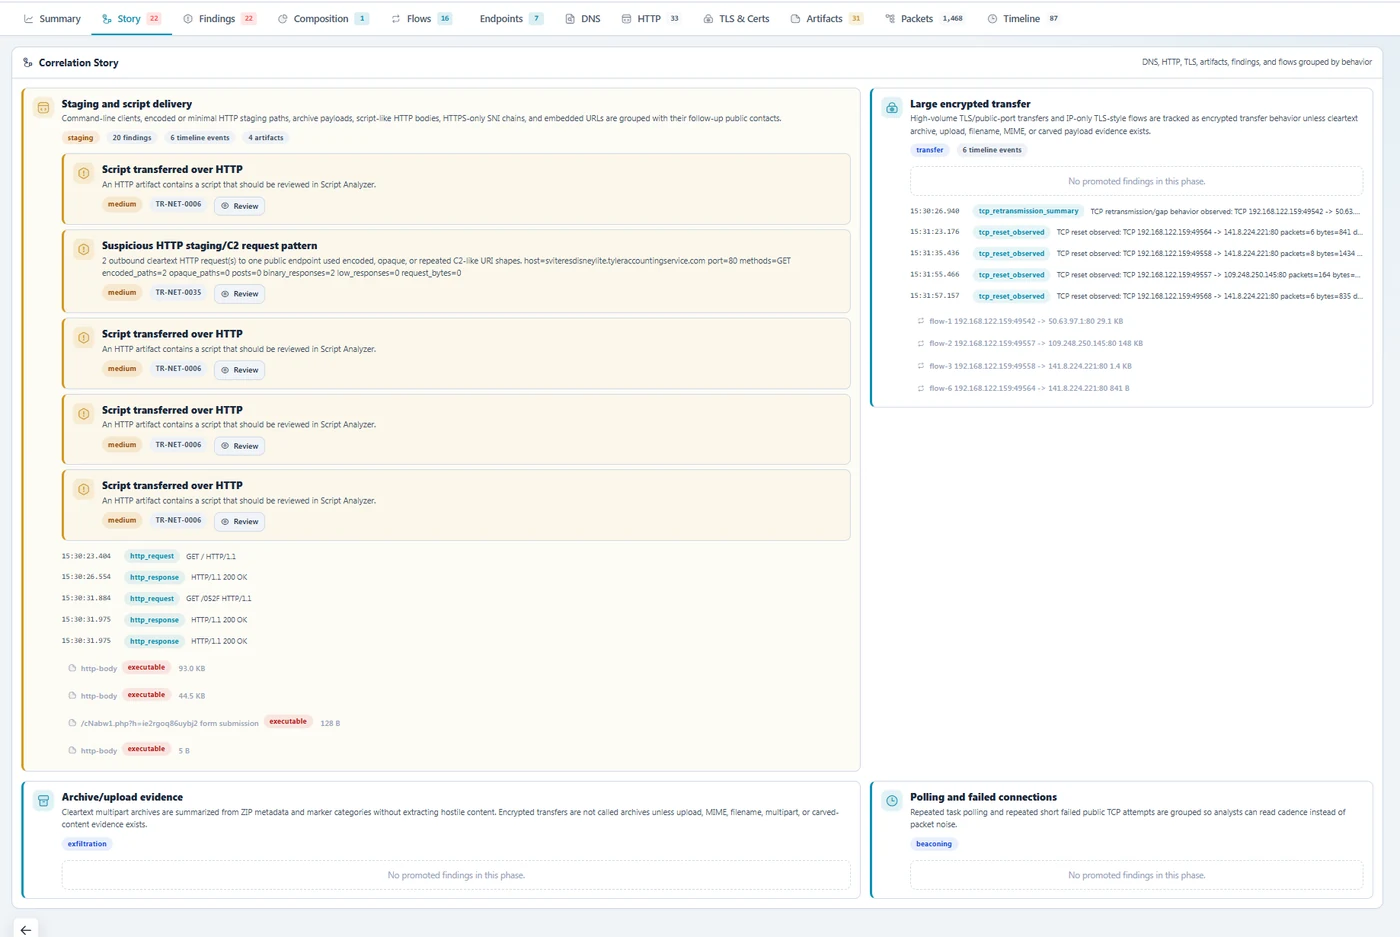Click the Large encrypted transfer phase icon
This screenshot has height=937, width=1400.
892,107
